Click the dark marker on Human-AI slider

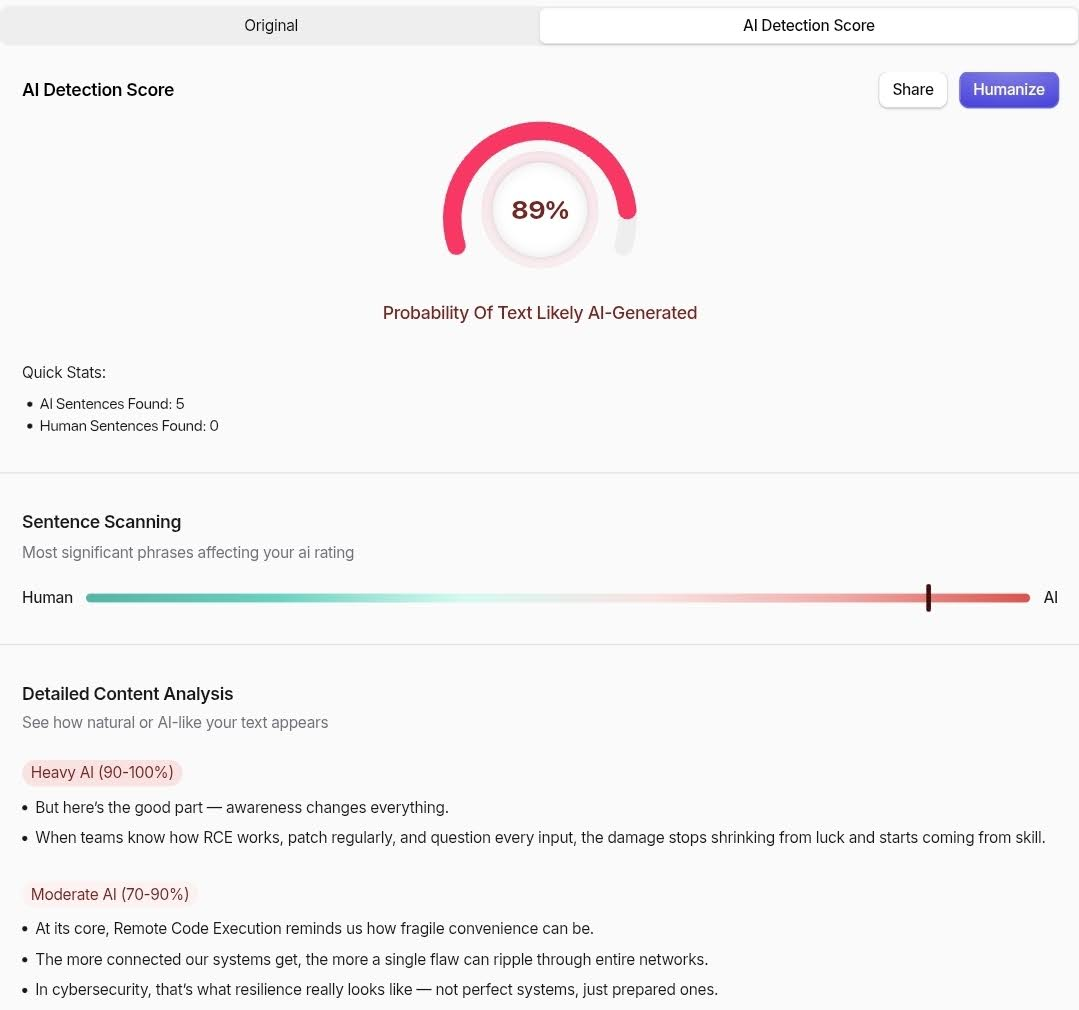coord(928,598)
